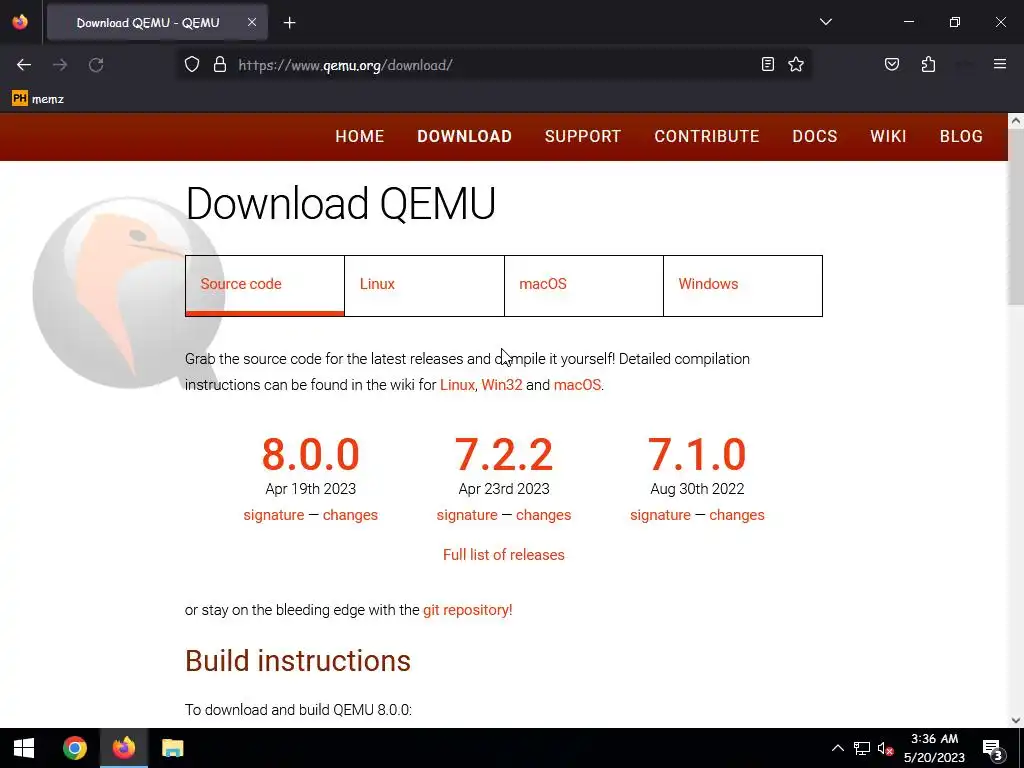Open the Win32 wiki link
This screenshot has height=768, width=1024.
coord(502,385)
